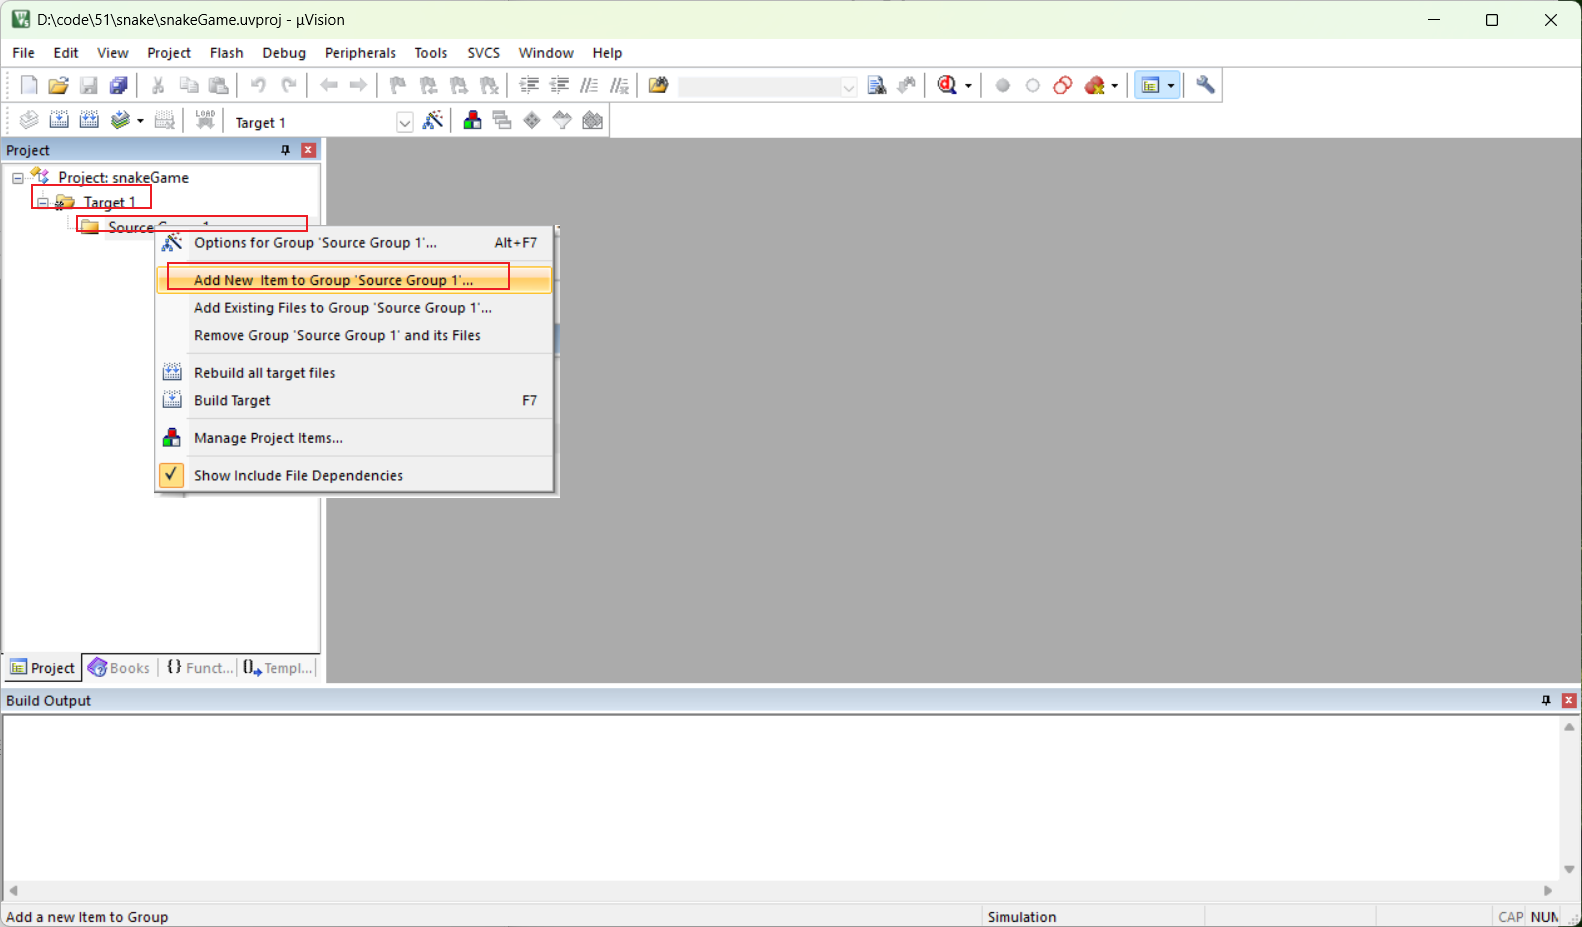1582x927 pixels.
Task: Choose Options for Group 'Source Group 1'
Action: pos(354,243)
